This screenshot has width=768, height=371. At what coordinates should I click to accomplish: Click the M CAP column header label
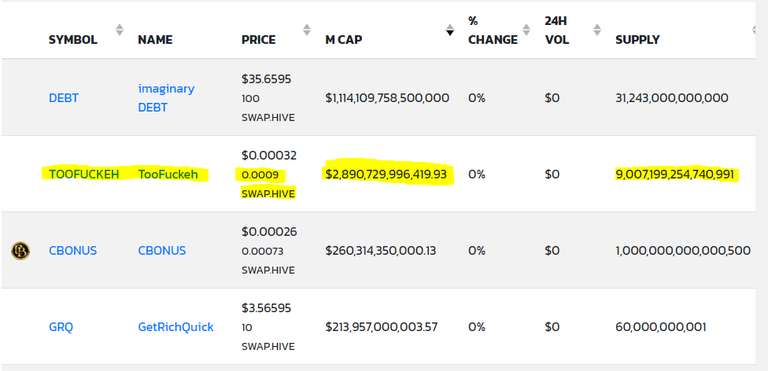[344, 40]
